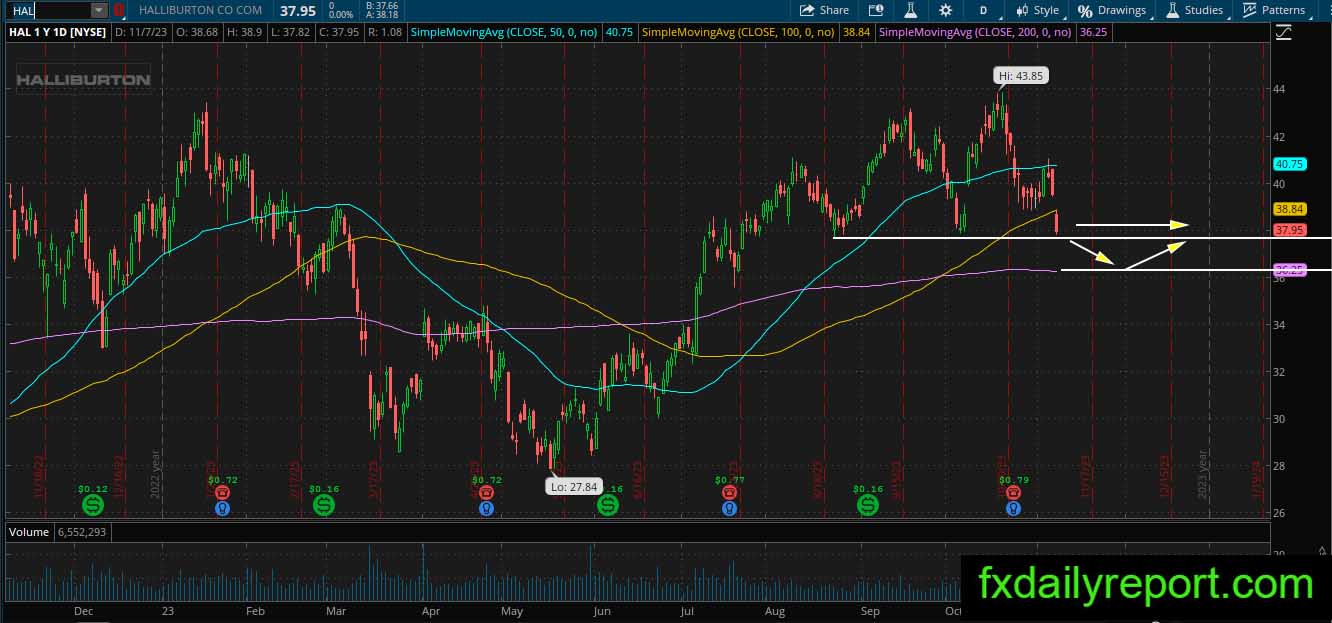
Task: Click the Jul label on time axis
Action: coord(686,610)
